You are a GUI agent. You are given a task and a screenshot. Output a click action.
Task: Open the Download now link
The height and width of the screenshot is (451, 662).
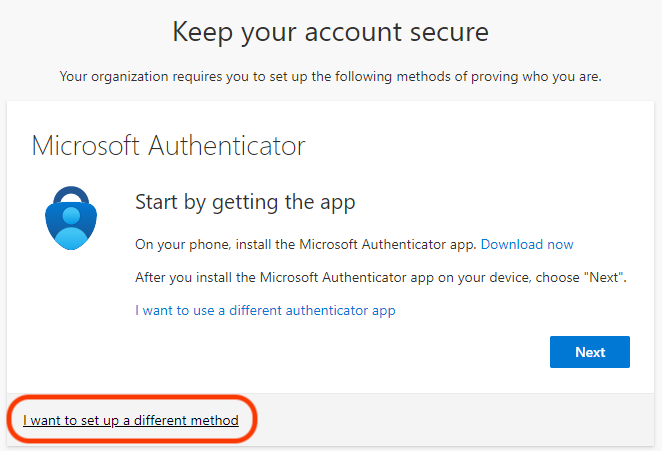[527, 244]
